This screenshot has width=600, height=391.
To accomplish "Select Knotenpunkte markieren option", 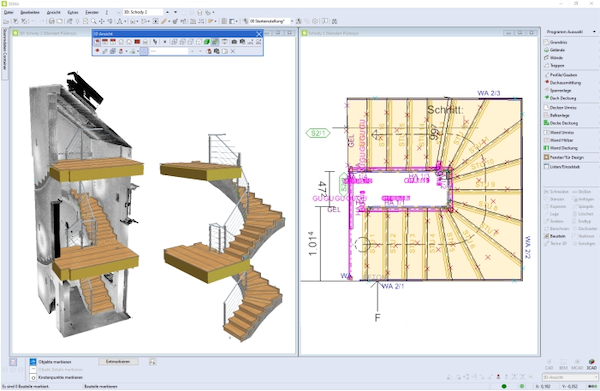I will [x=60, y=378].
